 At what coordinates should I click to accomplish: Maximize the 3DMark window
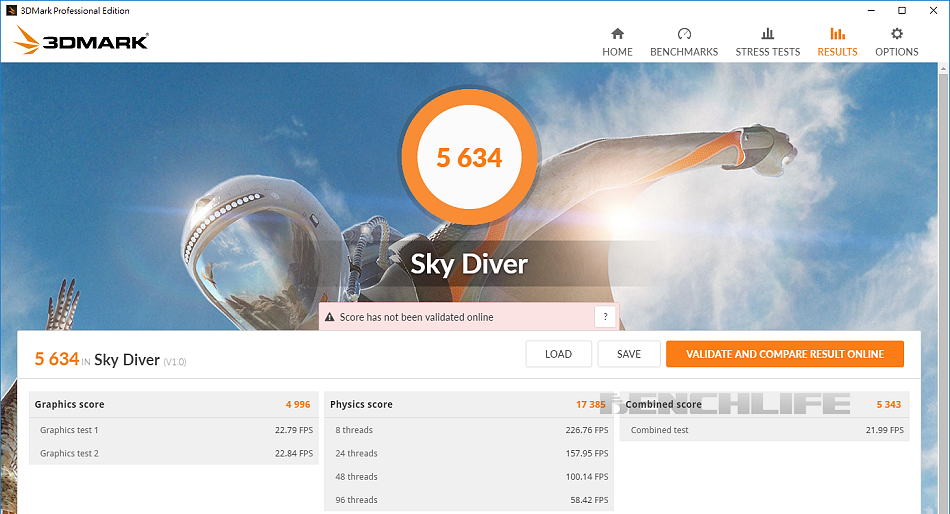pyautogui.click(x=902, y=10)
